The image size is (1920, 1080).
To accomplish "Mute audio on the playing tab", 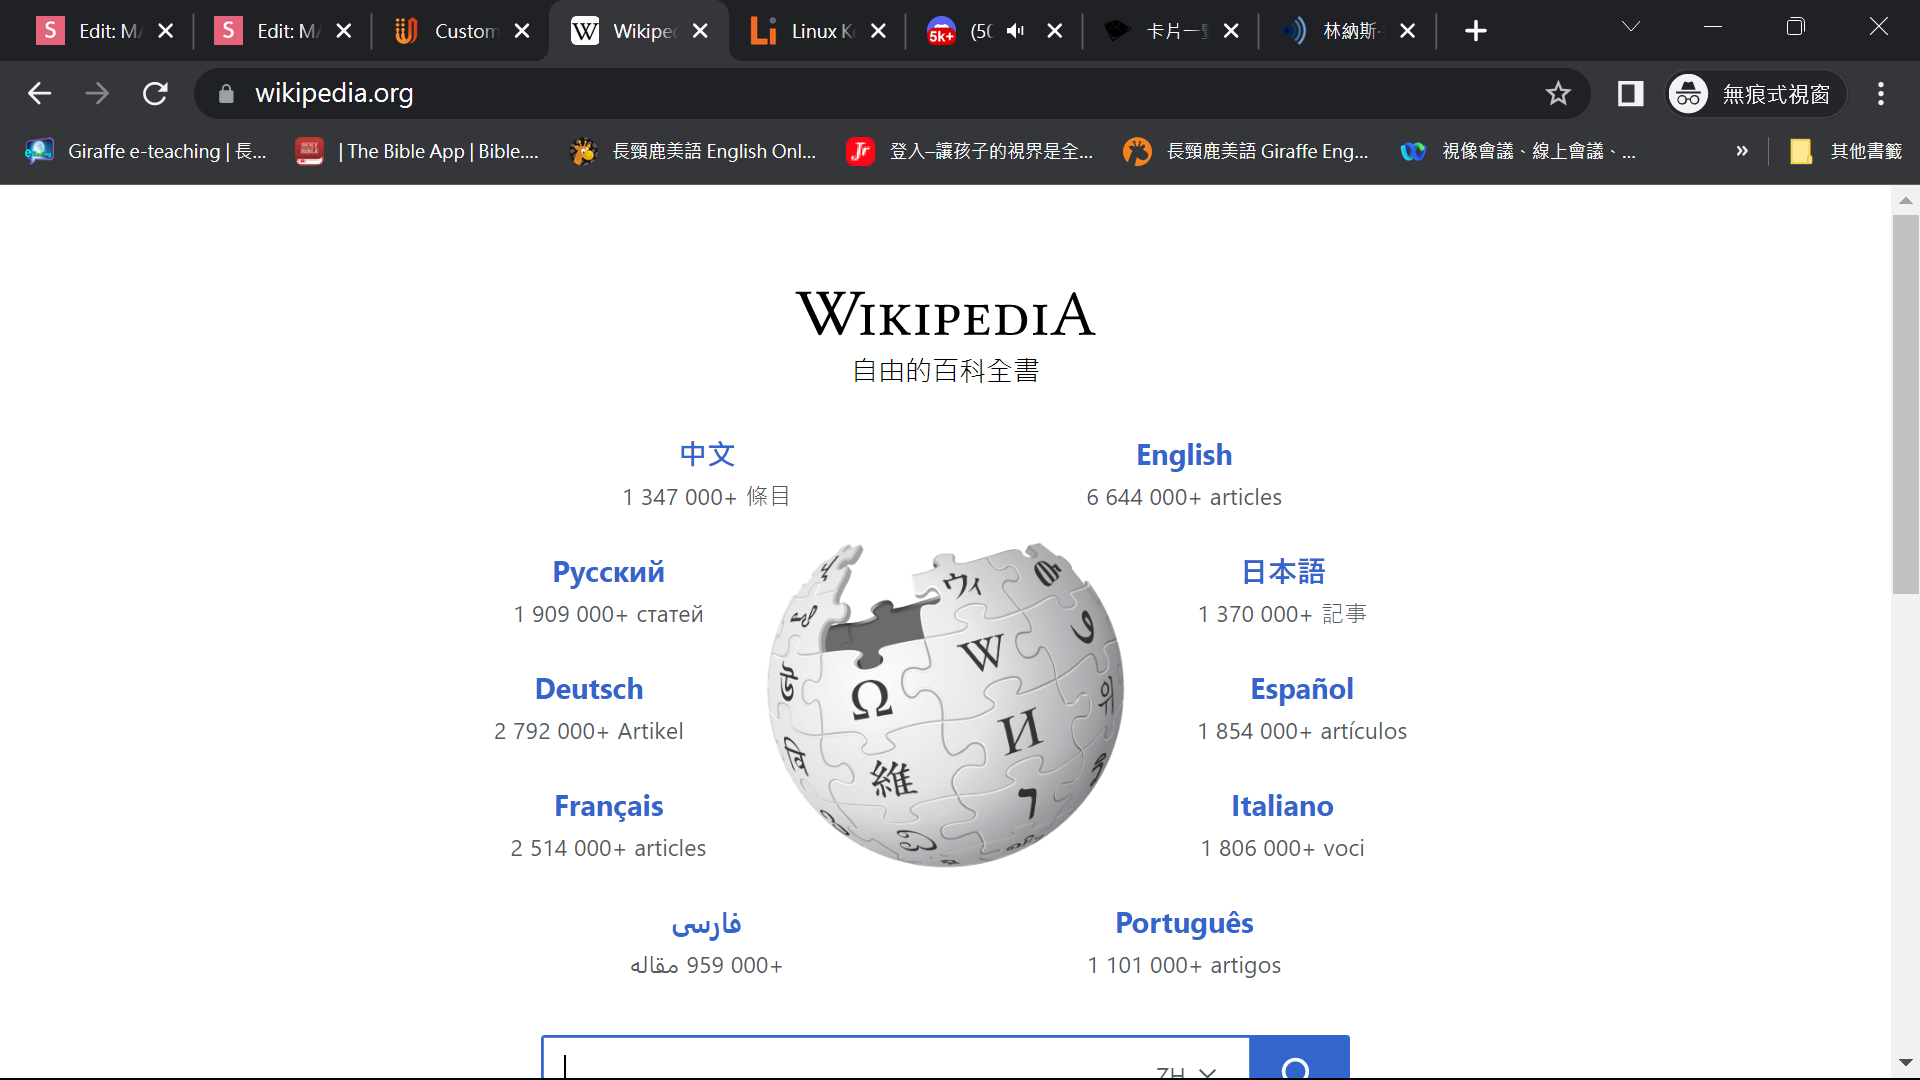I will pos(1016,31).
